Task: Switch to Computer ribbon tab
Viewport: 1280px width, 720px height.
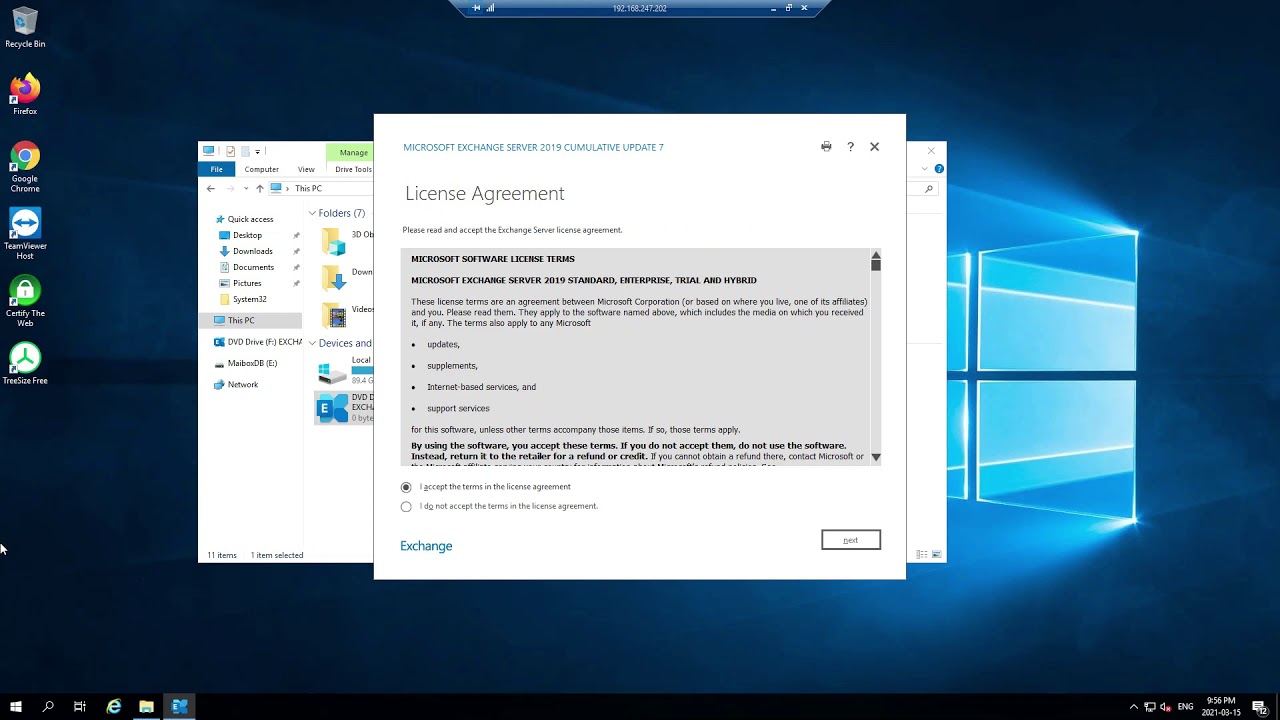Action: pos(262,169)
